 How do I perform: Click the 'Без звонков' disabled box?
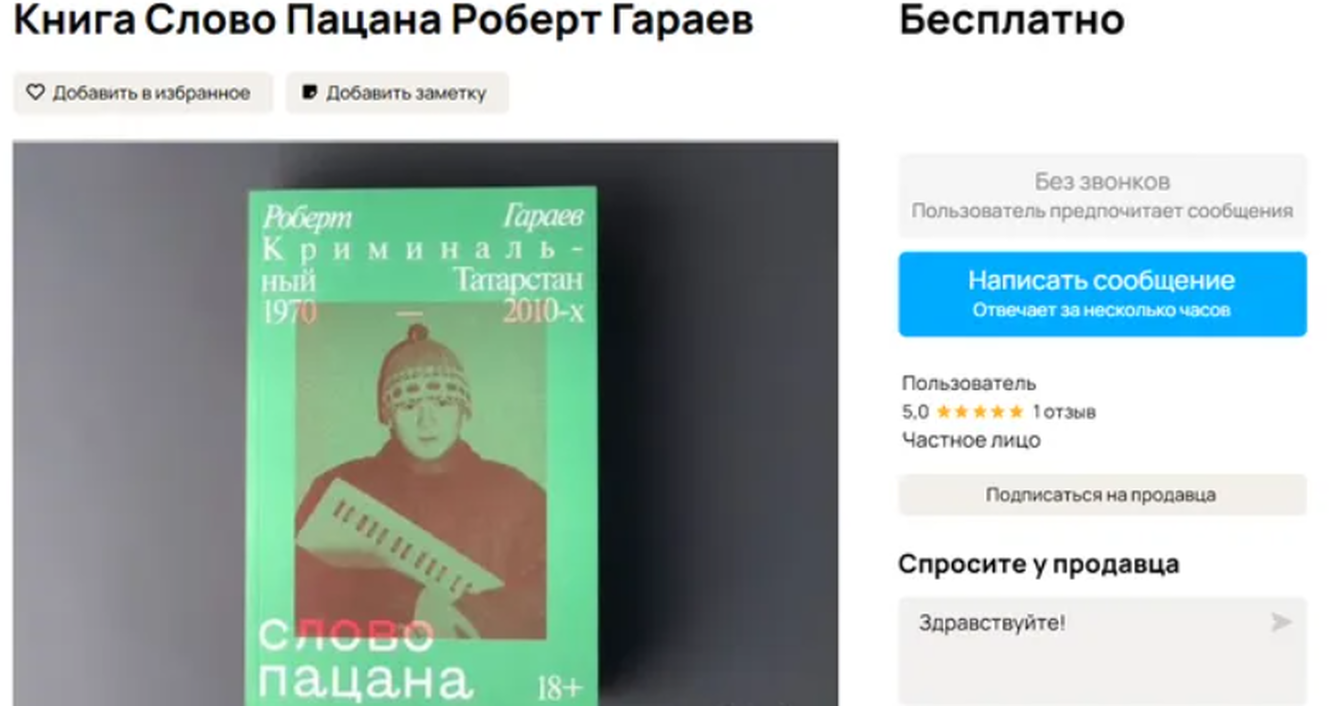tap(1102, 196)
